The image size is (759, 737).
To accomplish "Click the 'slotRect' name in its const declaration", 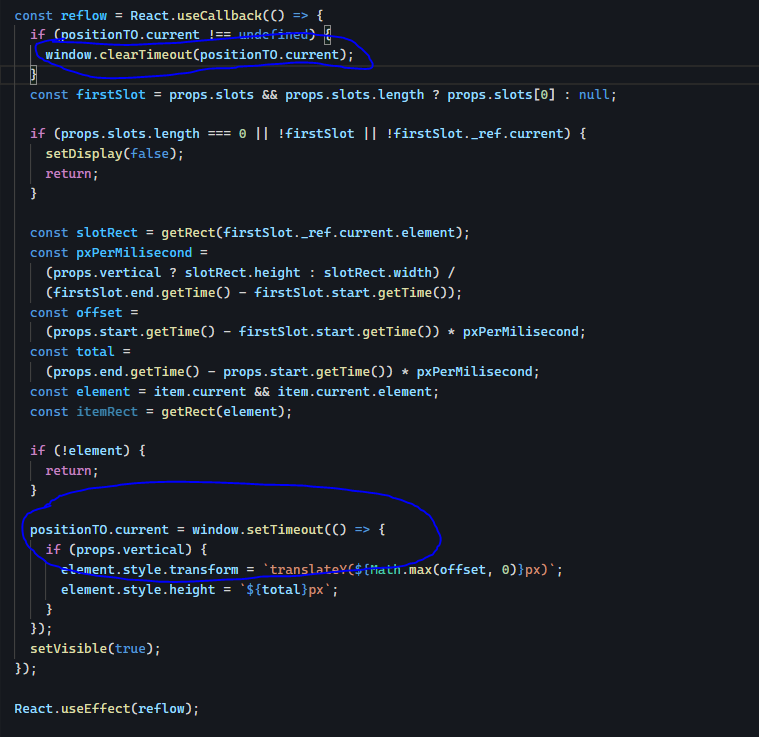I will (107, 233).
